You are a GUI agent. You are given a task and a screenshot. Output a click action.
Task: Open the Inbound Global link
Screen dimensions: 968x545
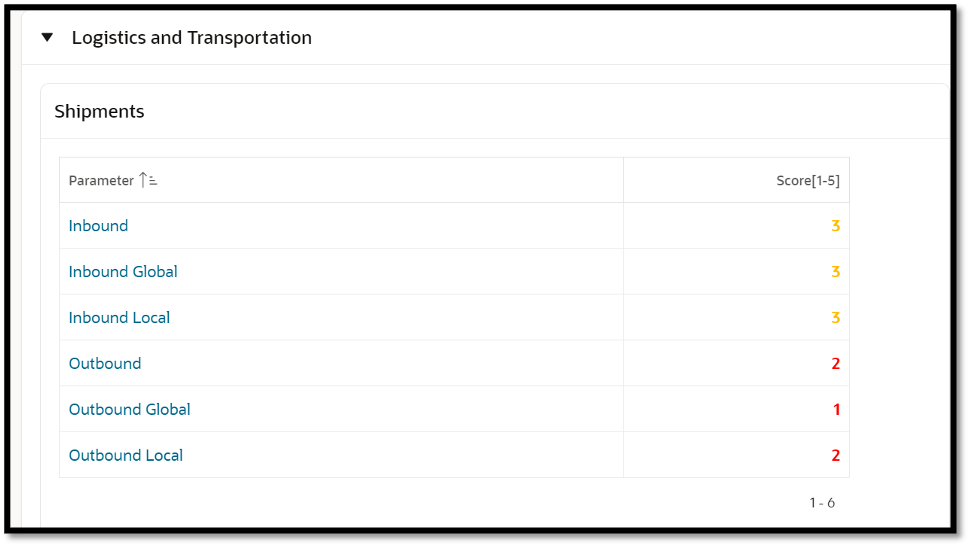[123, 272]
